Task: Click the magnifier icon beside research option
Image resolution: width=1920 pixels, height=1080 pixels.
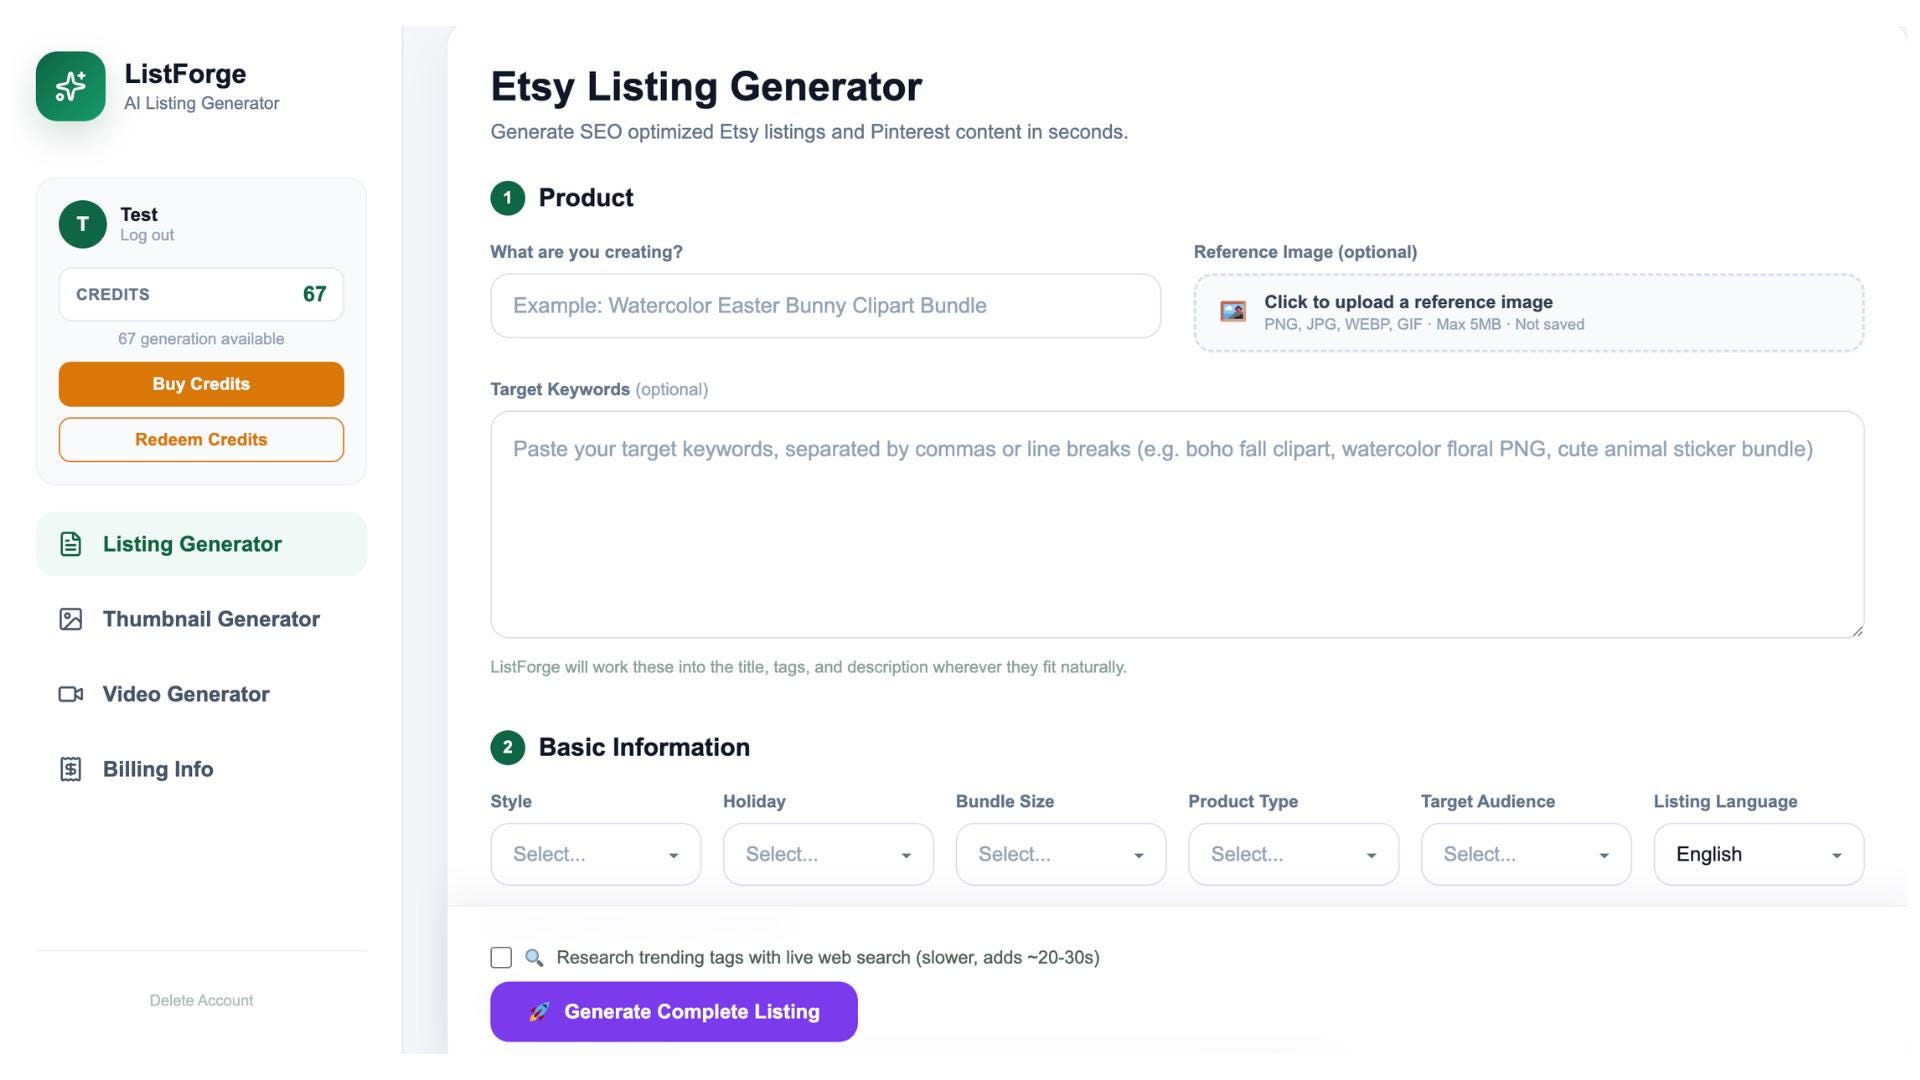Action: [534, 958]
